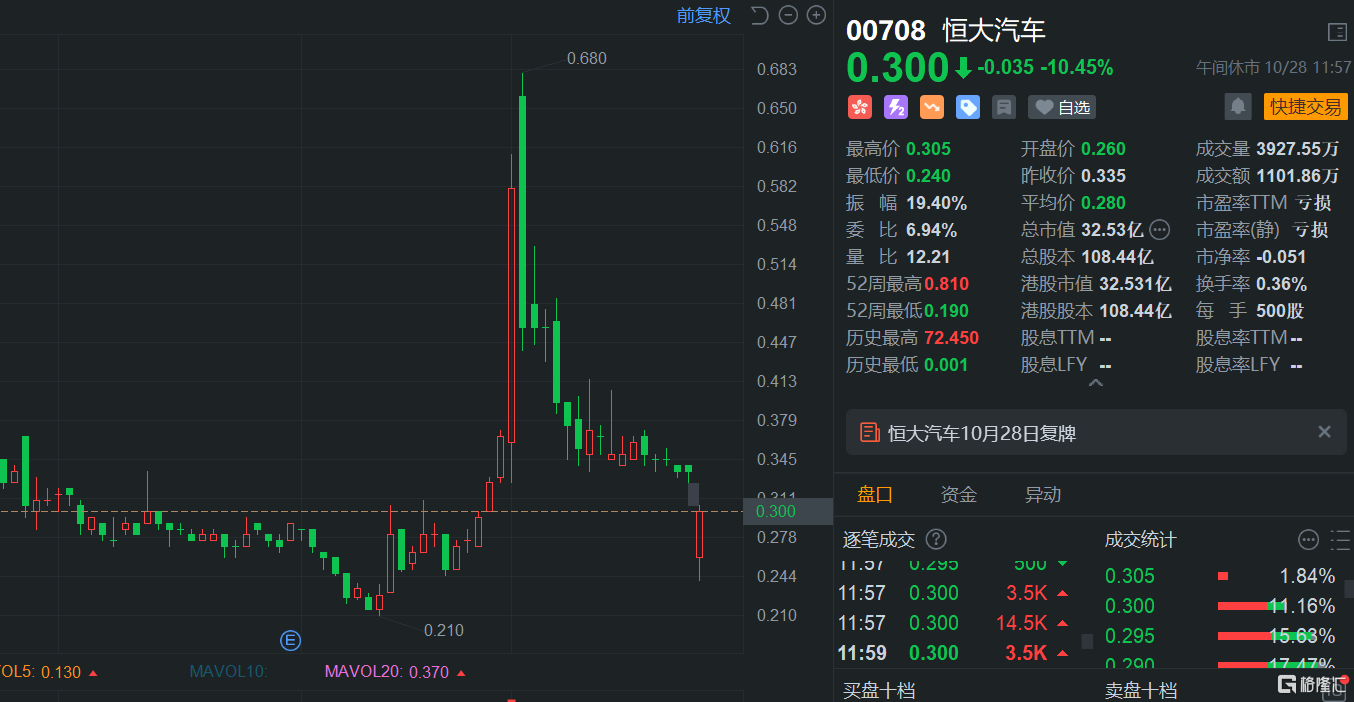
Task: Toggle the side panel layout icon
Action: click(x=1337, y=32)
